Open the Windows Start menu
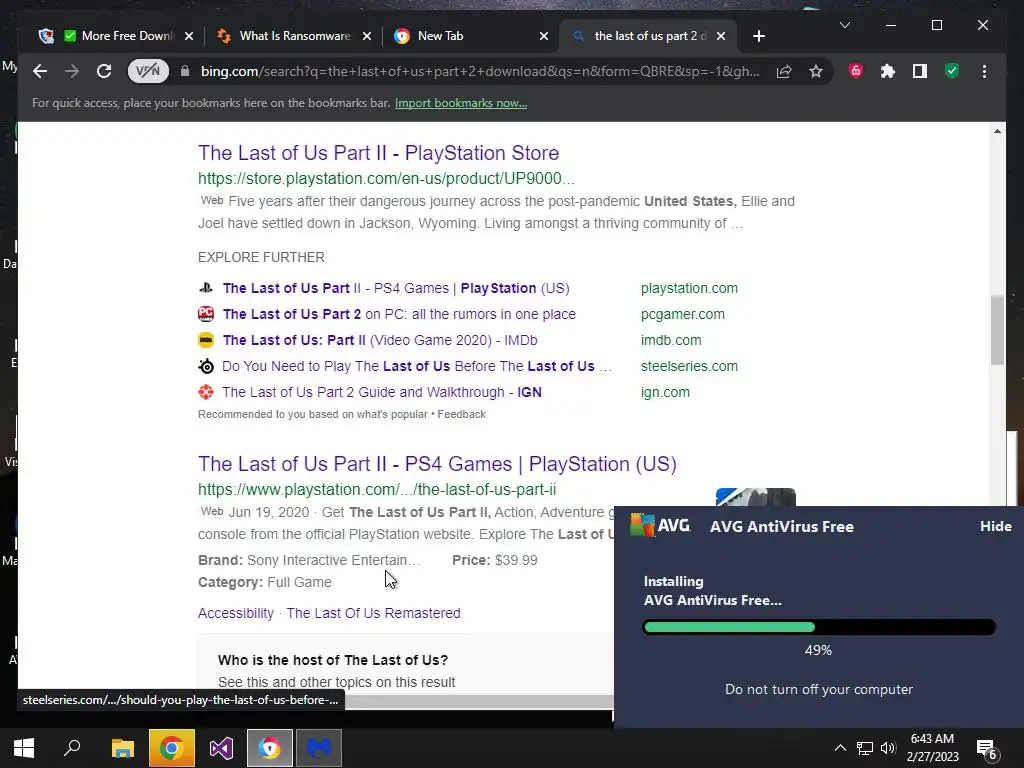 (24, 748)
